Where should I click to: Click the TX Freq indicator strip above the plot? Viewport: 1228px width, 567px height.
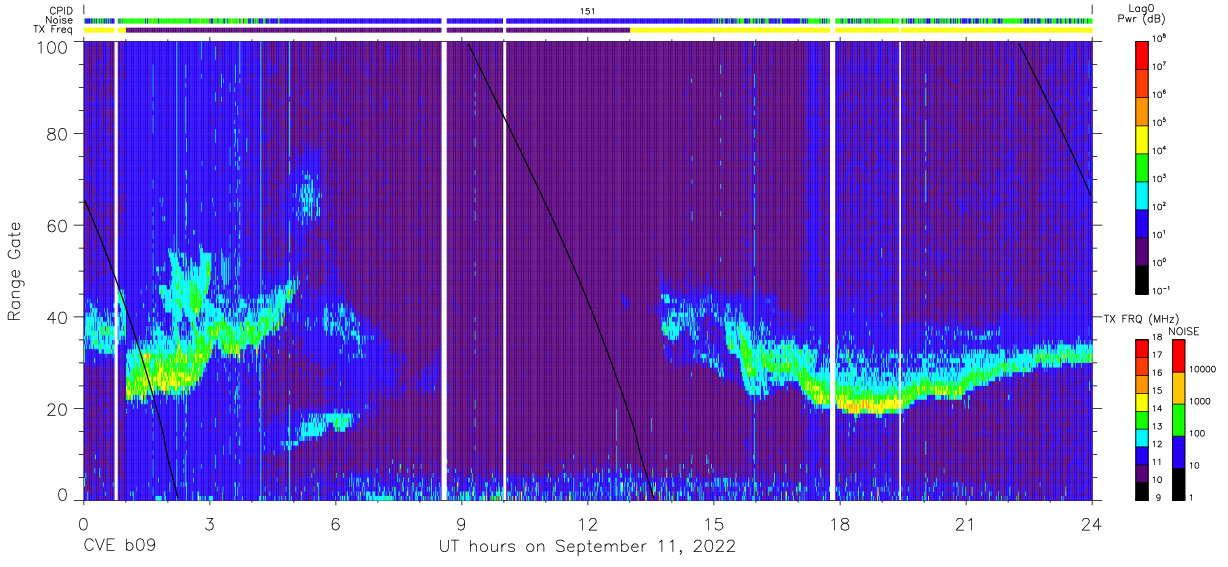click(588, 30)
